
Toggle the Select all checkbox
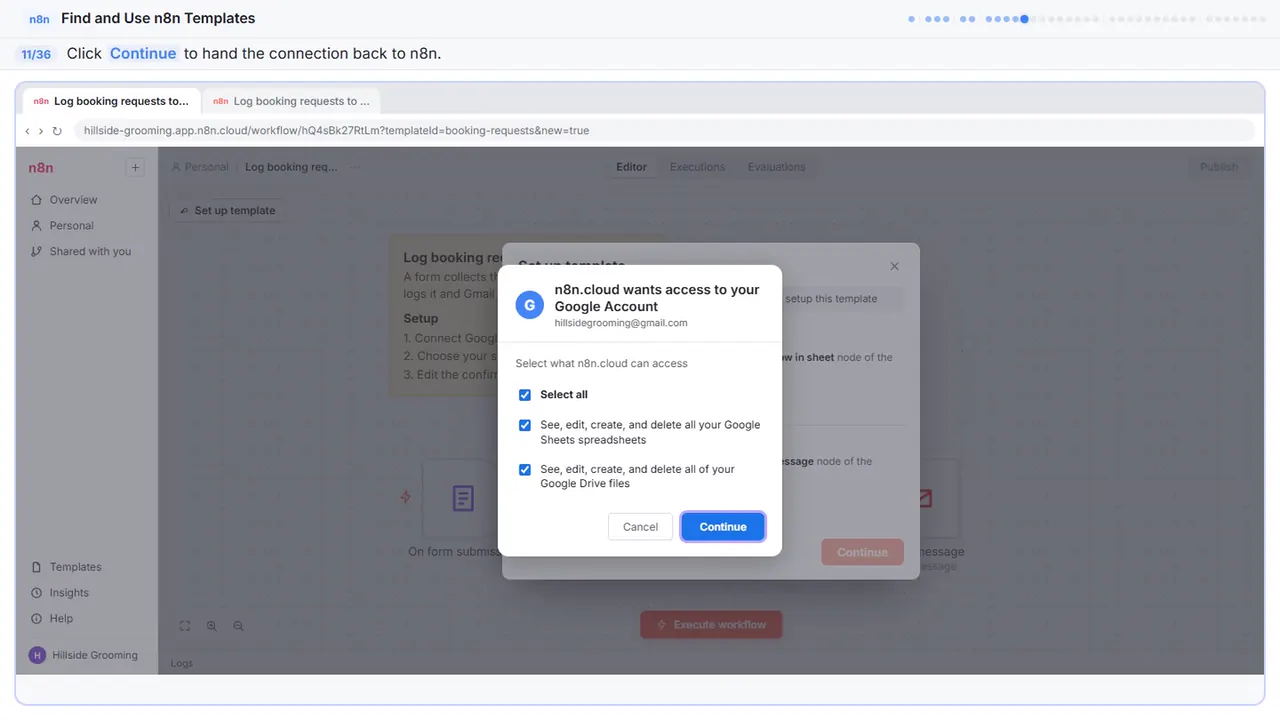click(525, 395)
